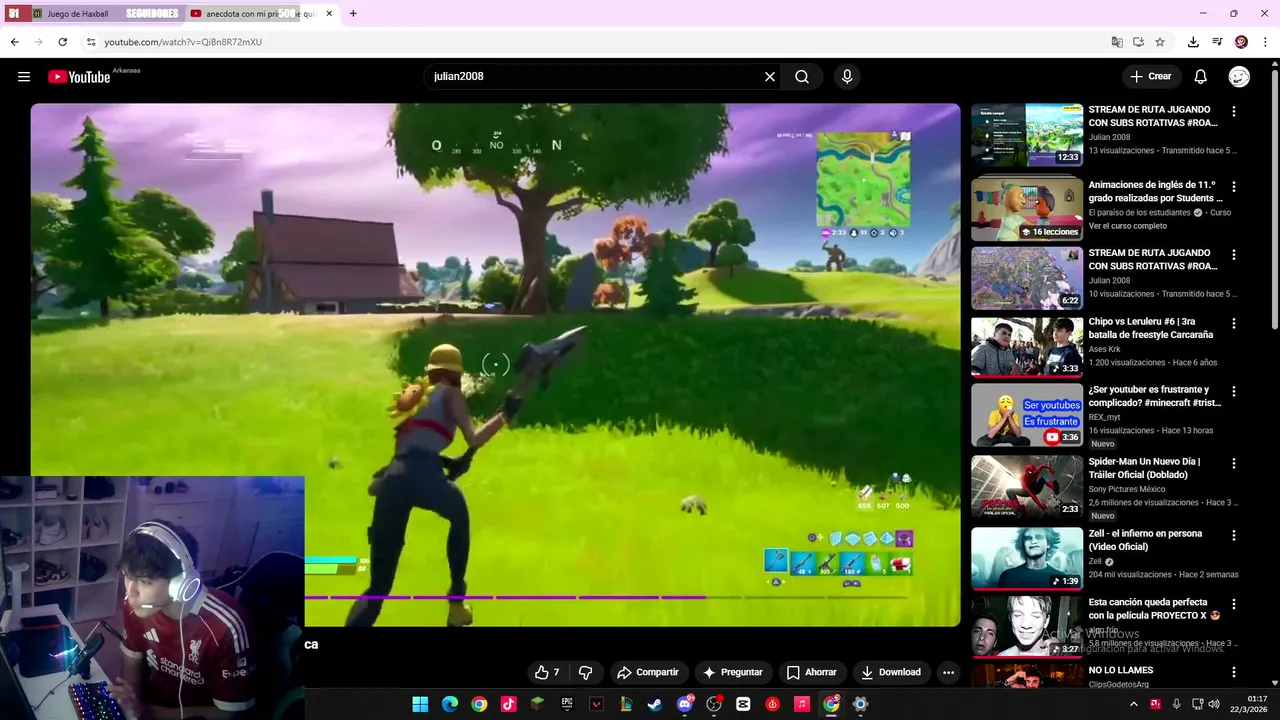Open browser downloads icon
Image resolution: width=1280 pixels, height=720 pixels.
click(x=1193, y=42)
